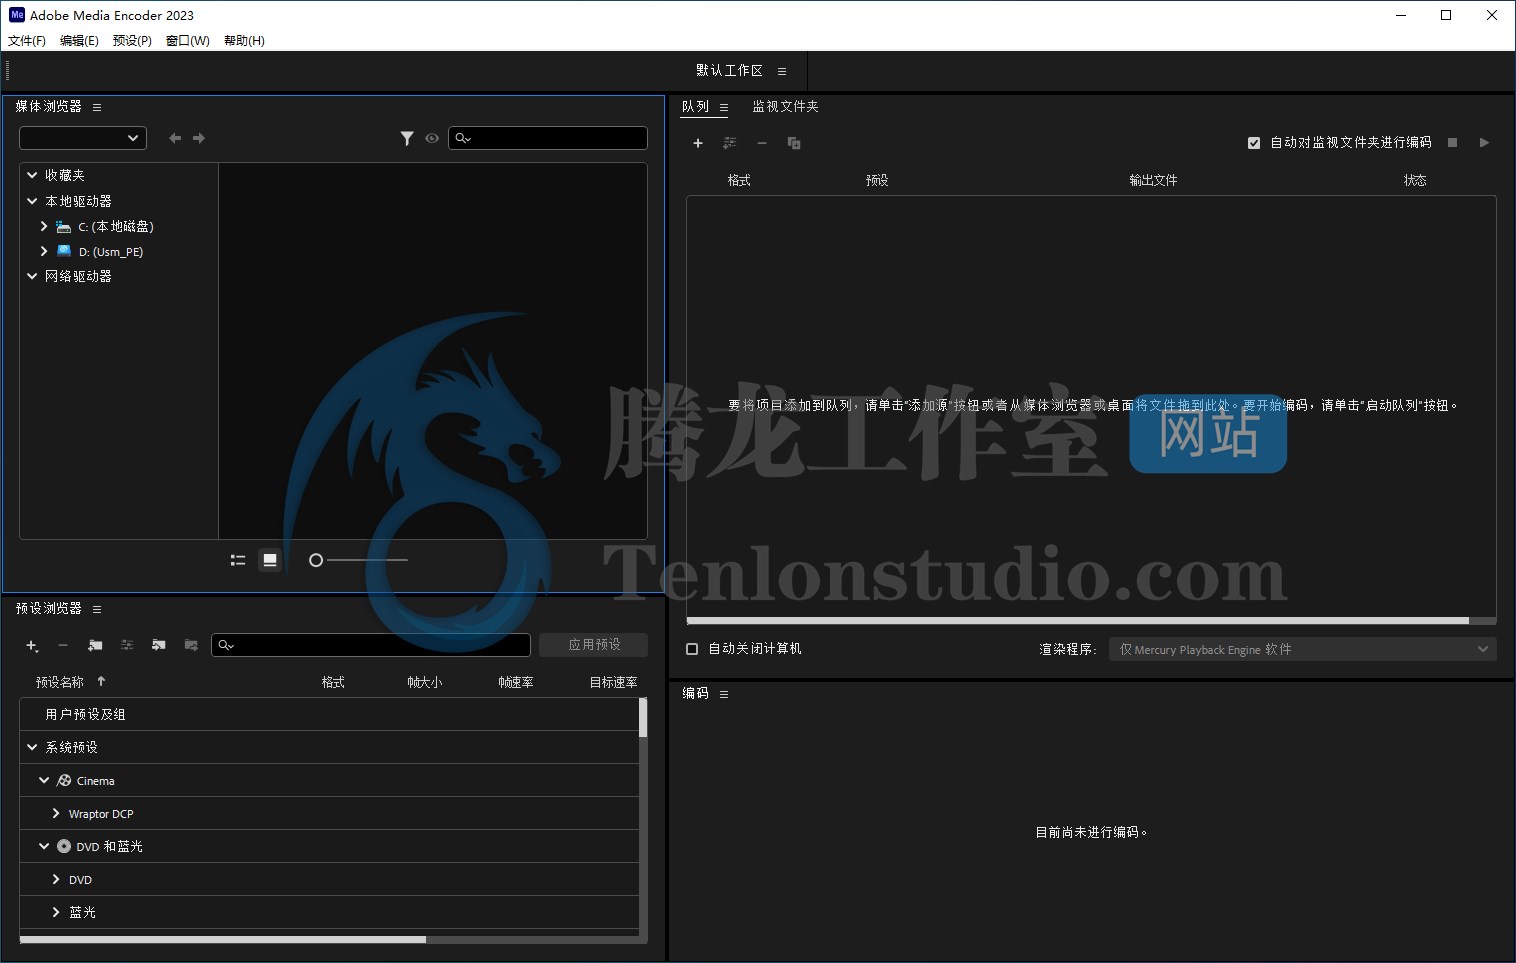1516x963 pixels.
Task: Collapse the Favorites (收藏夹) tree node
Action: click(32, 175)
